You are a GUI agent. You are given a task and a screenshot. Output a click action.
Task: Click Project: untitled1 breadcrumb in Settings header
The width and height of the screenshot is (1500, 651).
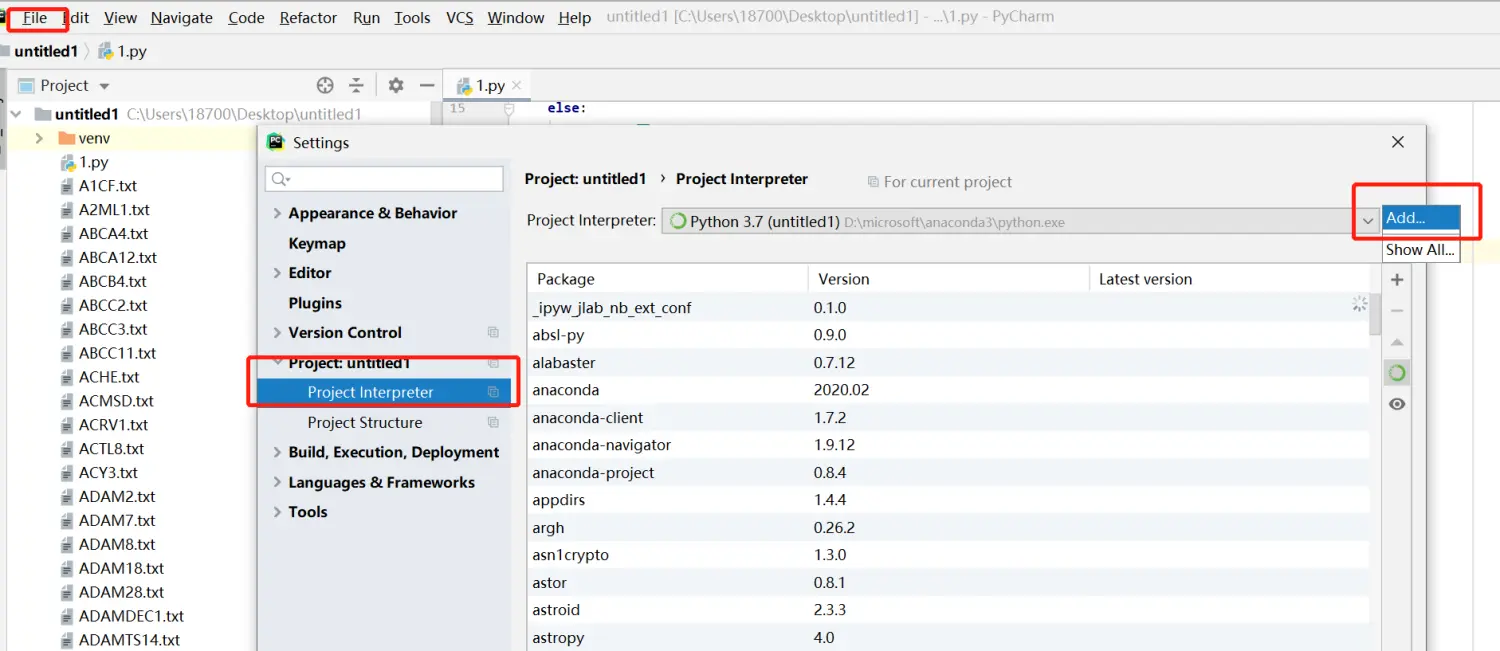pos(586,179)
